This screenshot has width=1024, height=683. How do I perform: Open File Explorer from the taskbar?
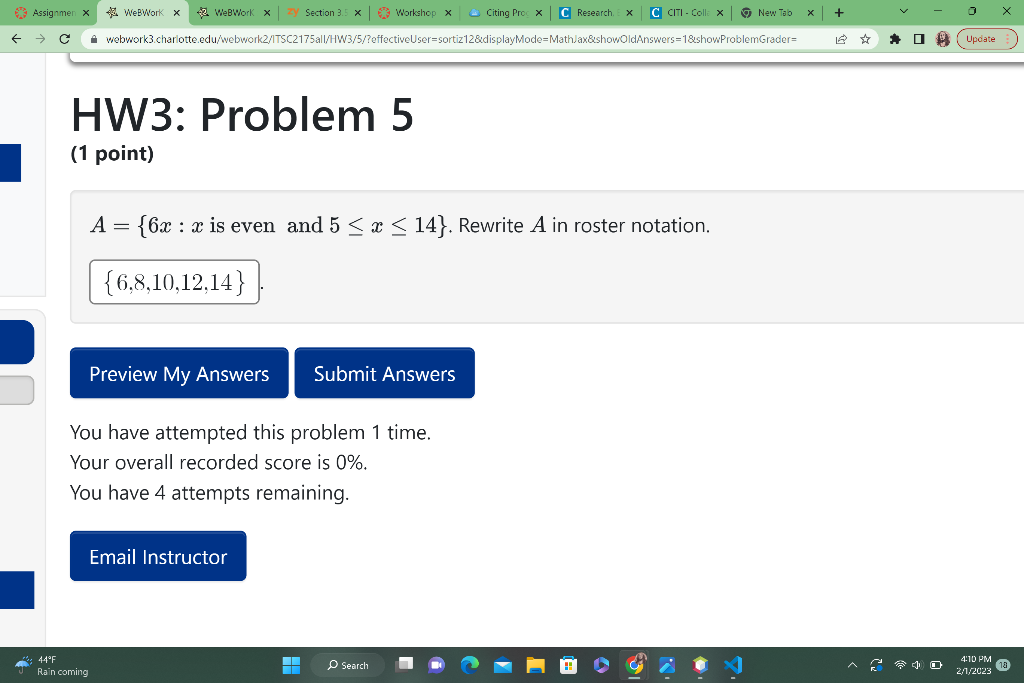tap(536, 664)
